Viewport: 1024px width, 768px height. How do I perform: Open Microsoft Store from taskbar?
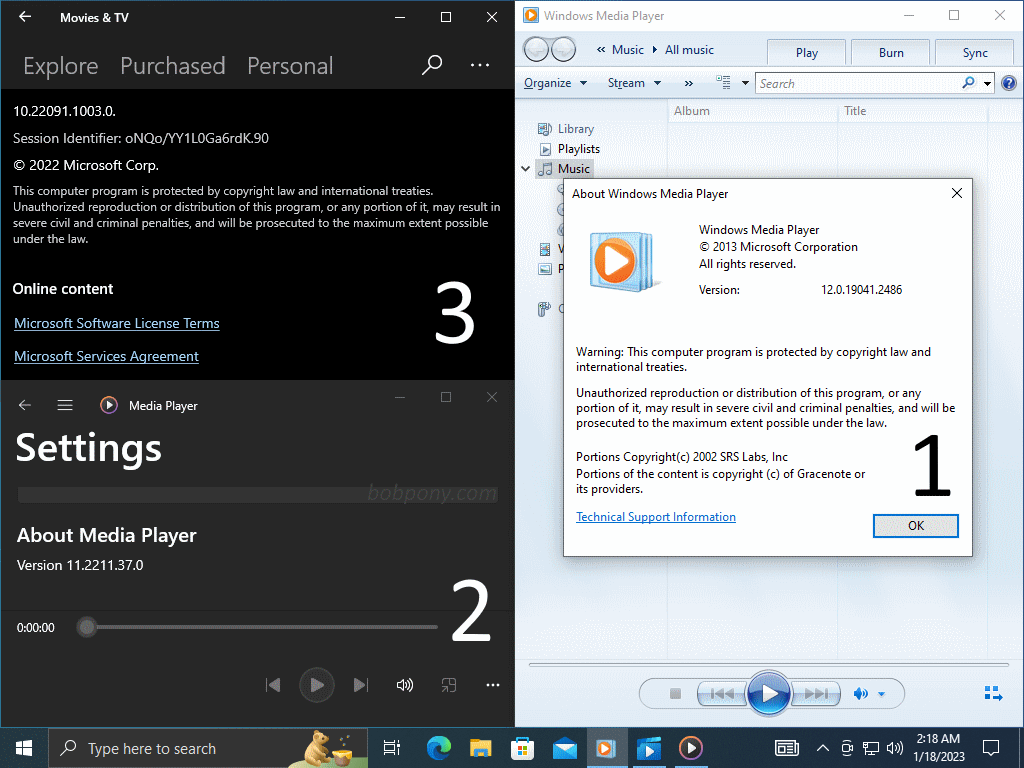tap(522, 748)
